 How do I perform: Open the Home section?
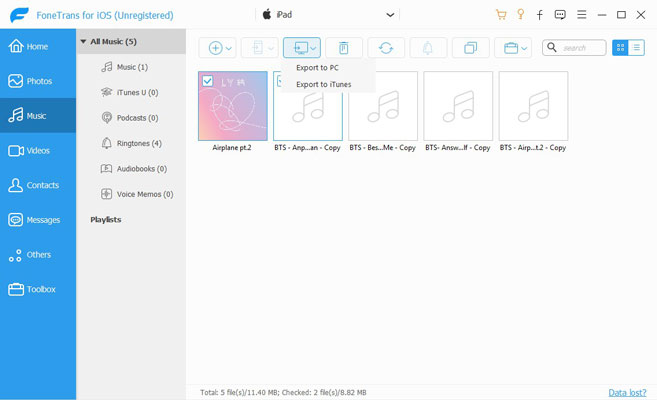[38, 46]
